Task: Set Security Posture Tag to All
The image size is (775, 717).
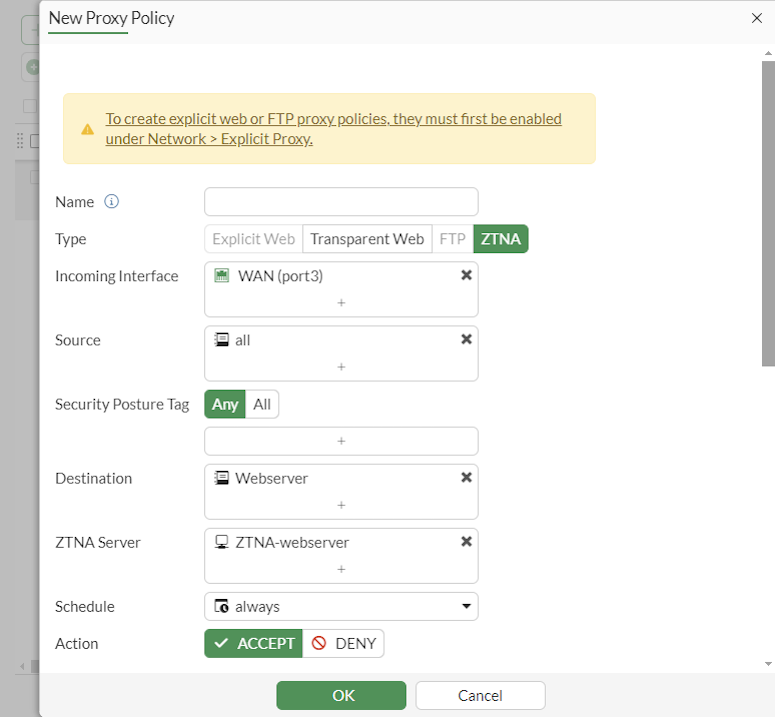Action: pyautogui.click(x=262, y=404)
